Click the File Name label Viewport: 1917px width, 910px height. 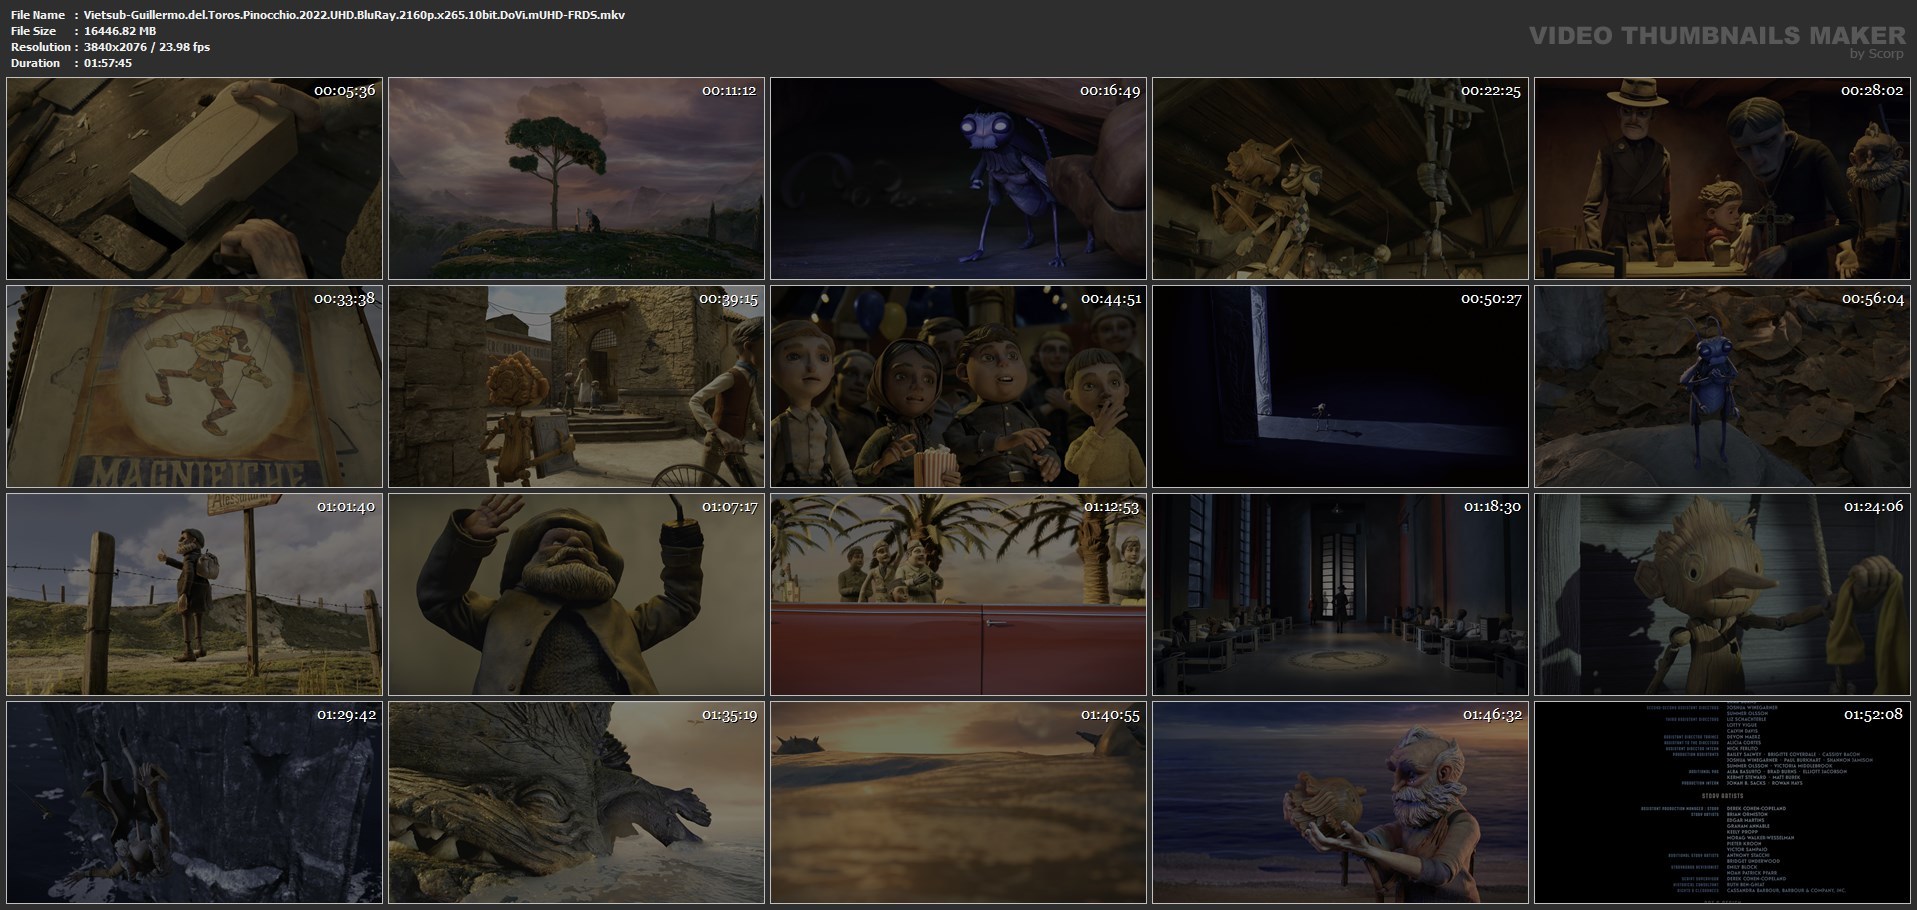coord(38,15)
